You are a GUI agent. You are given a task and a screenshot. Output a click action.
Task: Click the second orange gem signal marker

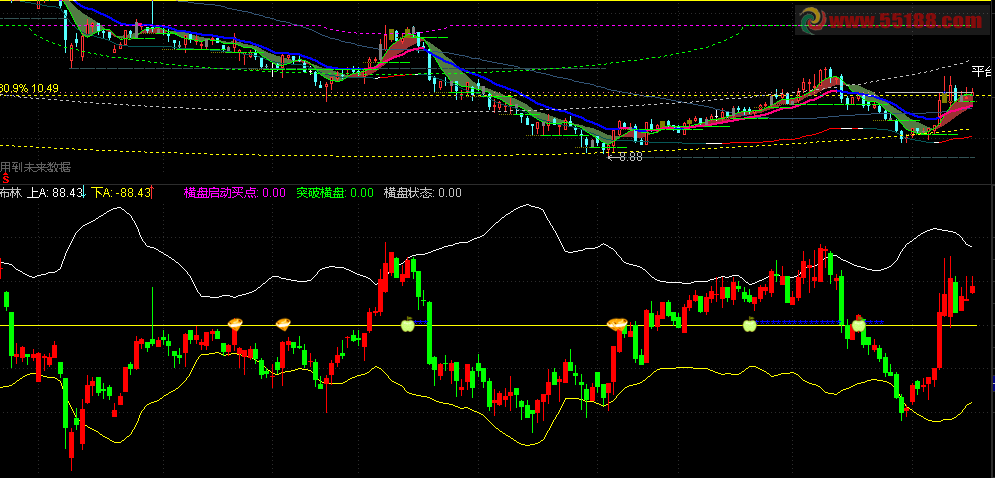(284, 323)
